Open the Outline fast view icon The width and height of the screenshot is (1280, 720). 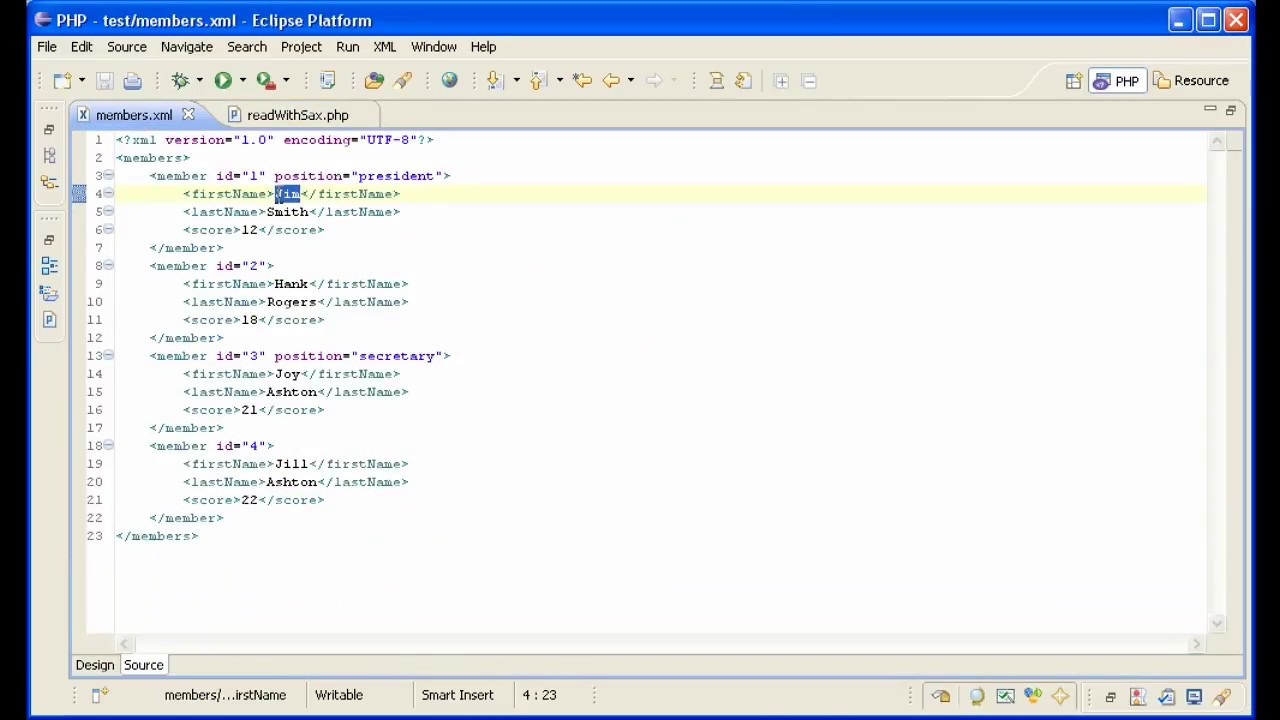tap(49, 266)
